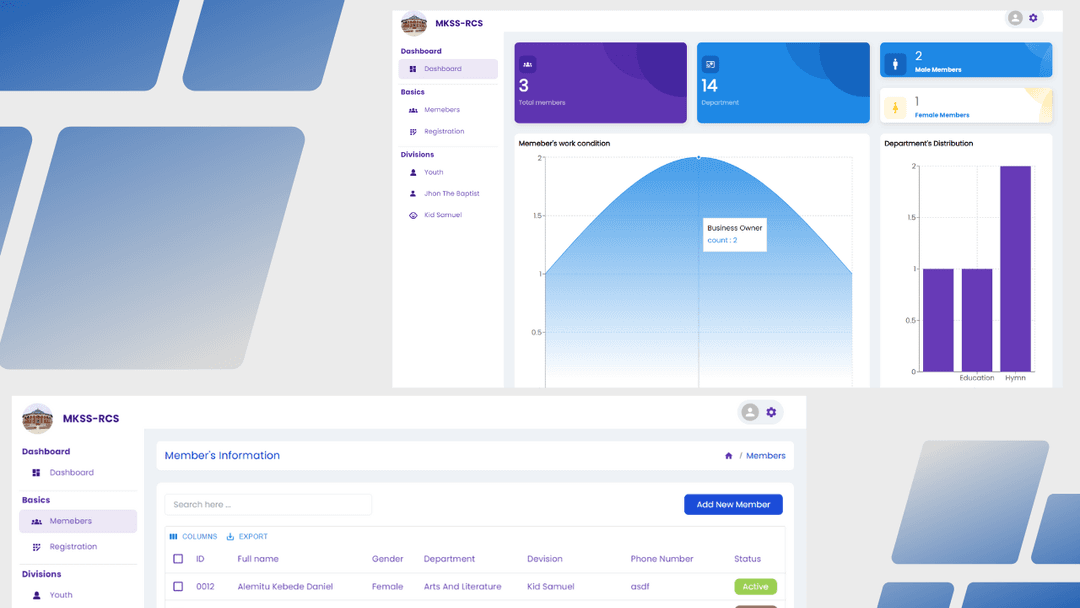
Task: Open the EXPORT options menu
Action: click(x=247, y=537)
